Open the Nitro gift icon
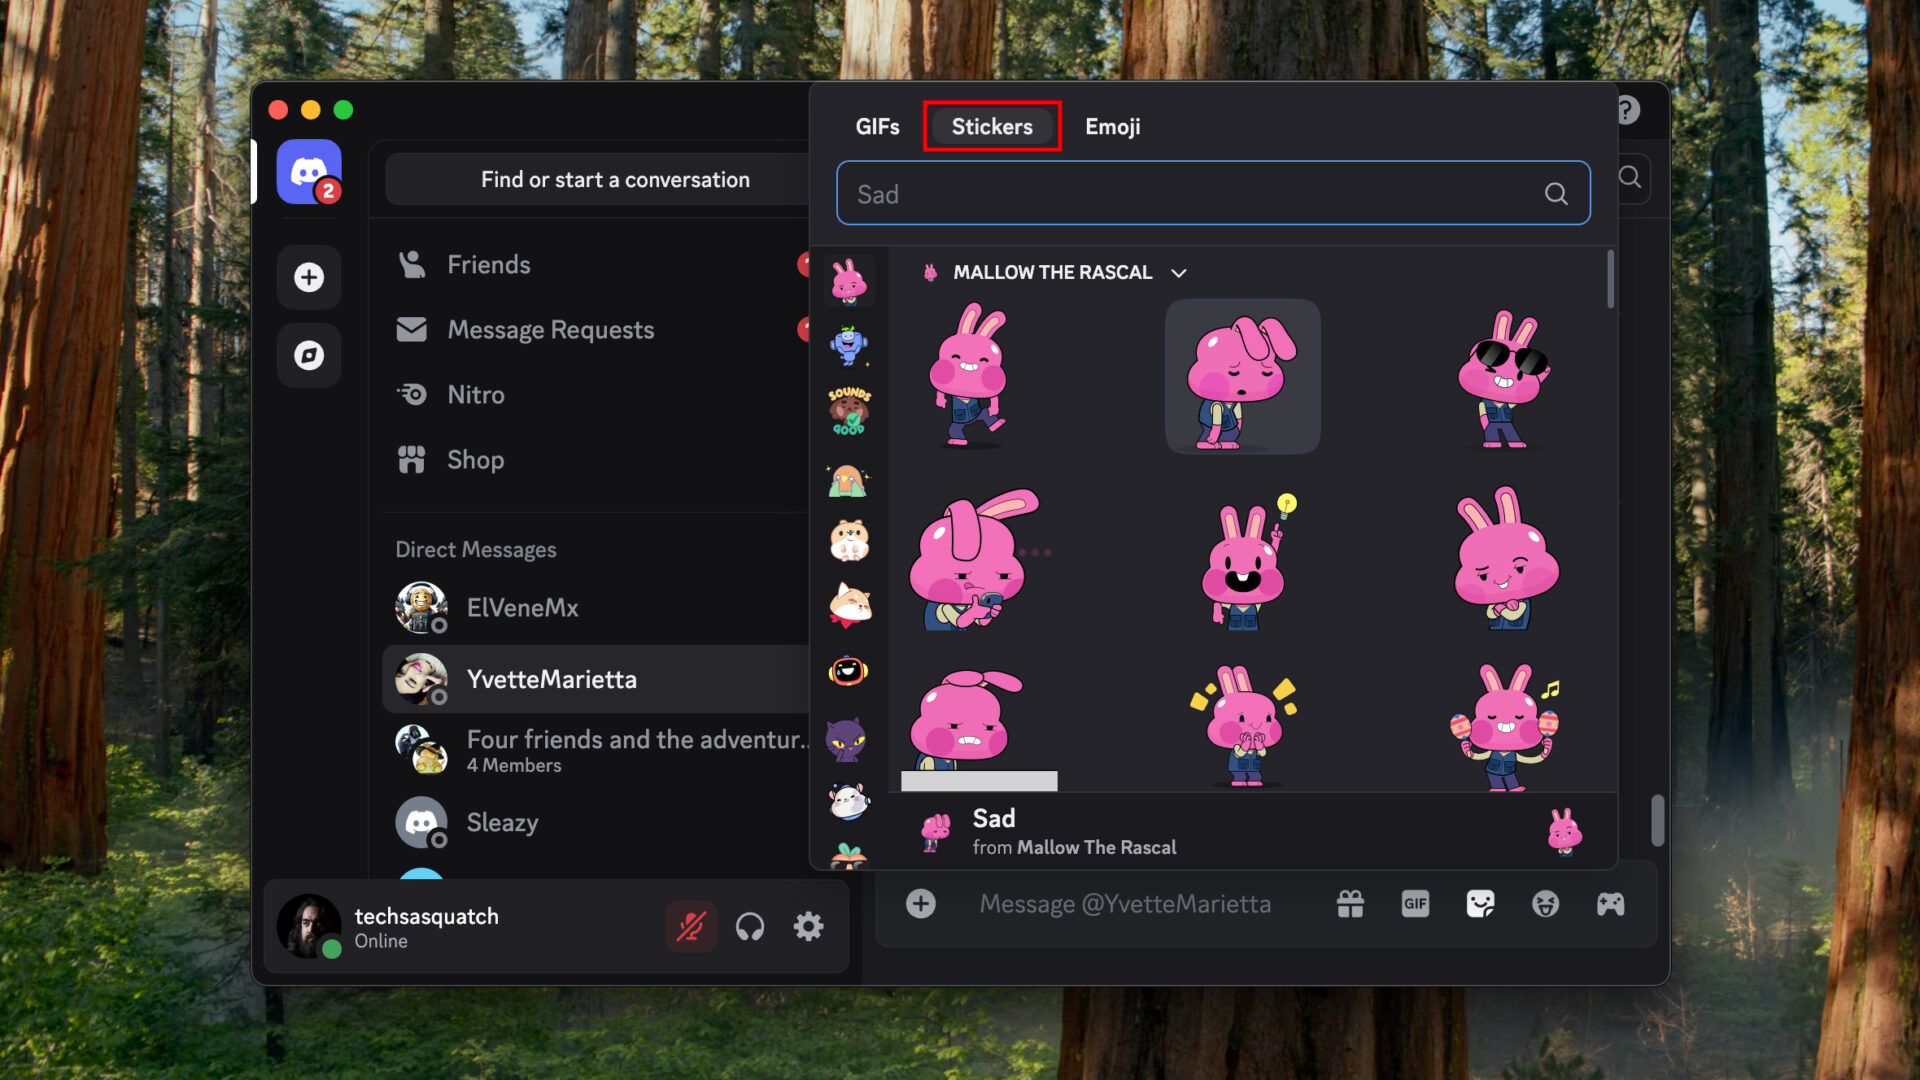 click(x=1350, y=904)
